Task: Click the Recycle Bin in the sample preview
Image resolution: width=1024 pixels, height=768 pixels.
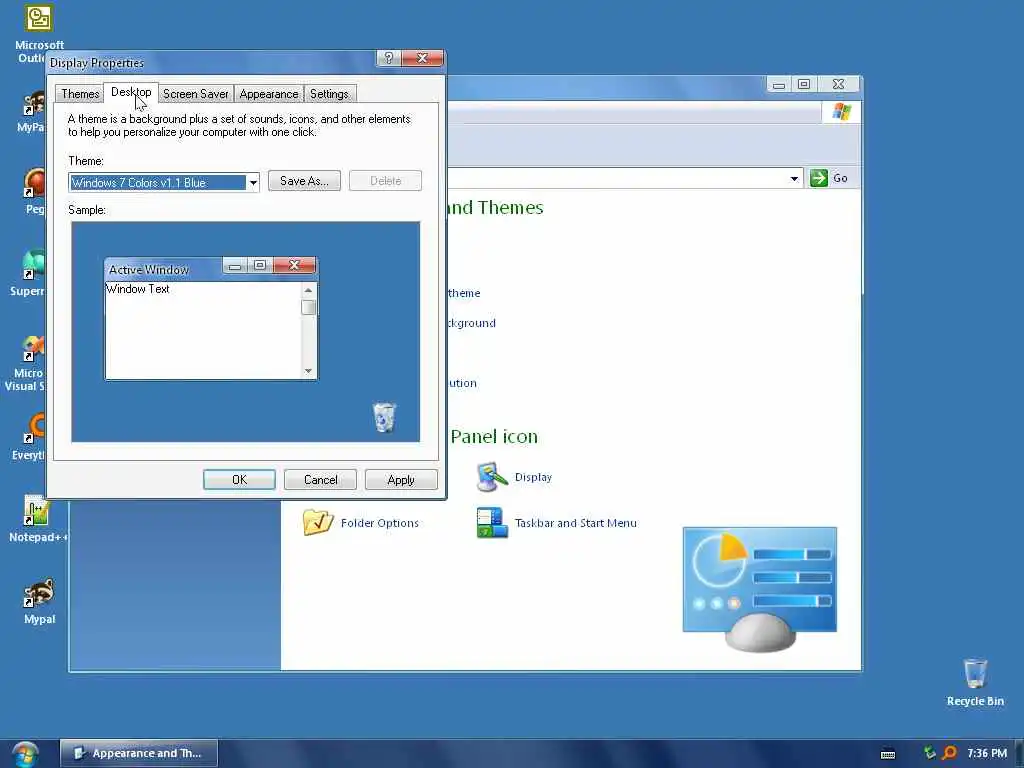Action: tap(384, 417)
